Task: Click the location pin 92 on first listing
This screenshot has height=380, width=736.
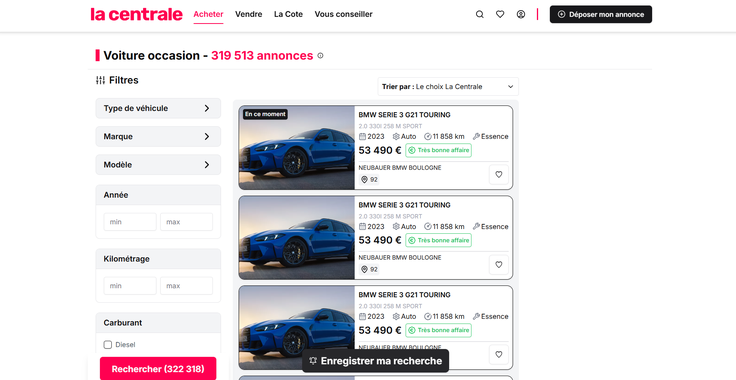Action: 369,179
